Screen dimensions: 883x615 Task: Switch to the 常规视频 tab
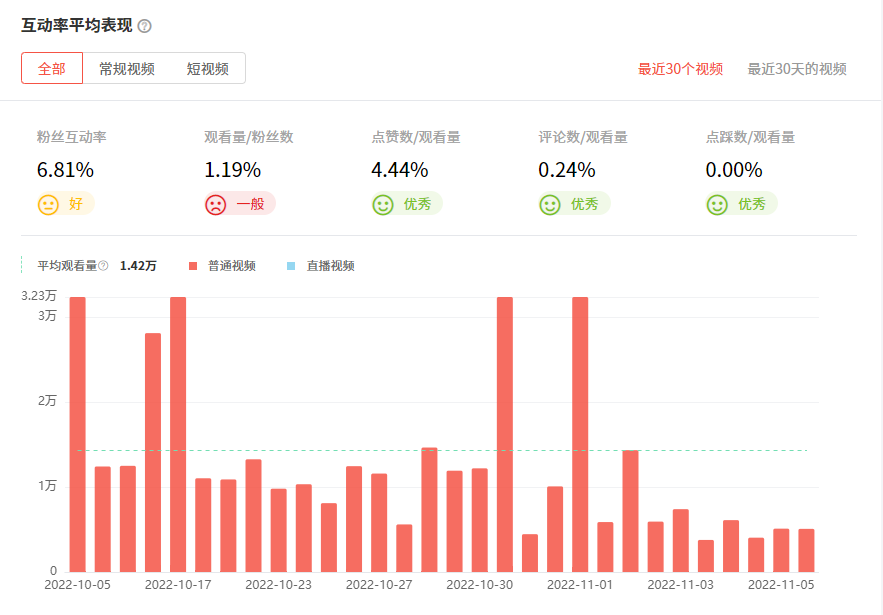tap(127, 69)
